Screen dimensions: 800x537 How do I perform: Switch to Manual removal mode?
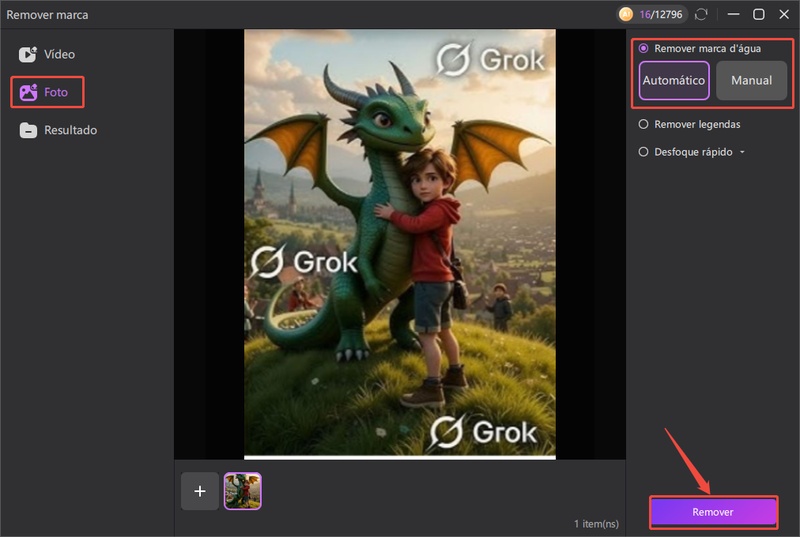(751, 80)
